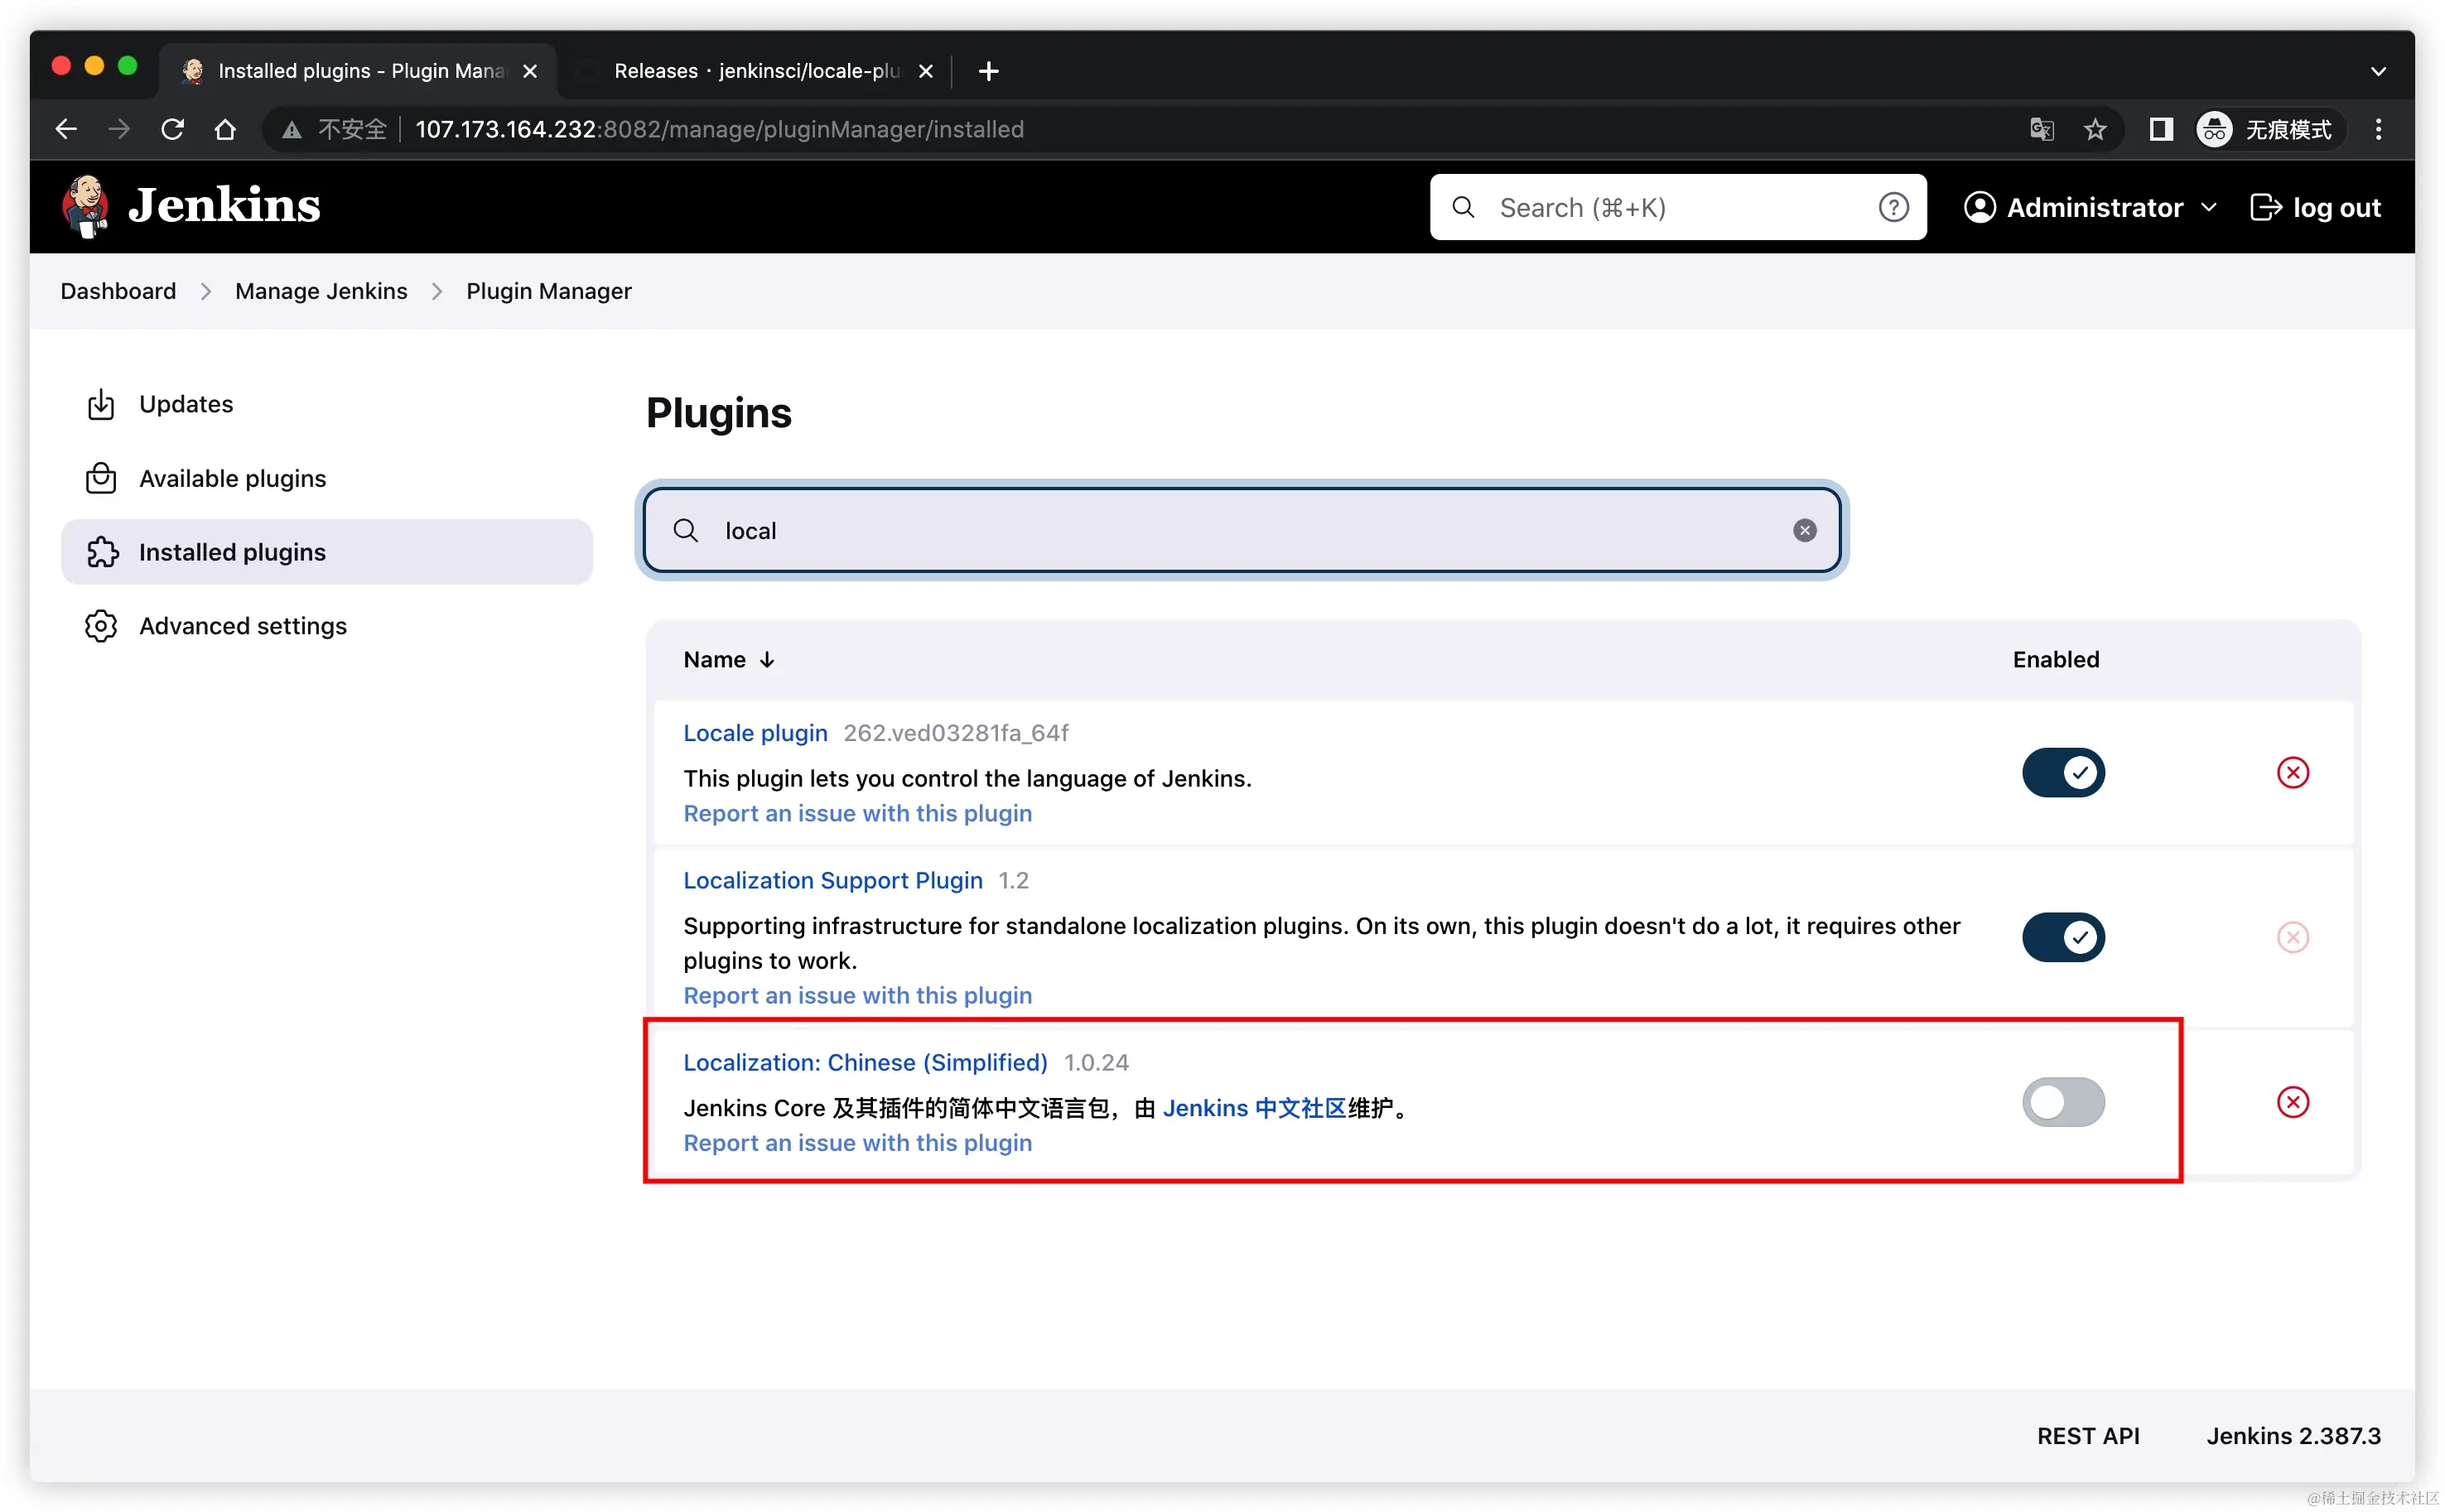Expand the browser tab list chevron
2445x1512 pixels.
tap(2378, 71)
